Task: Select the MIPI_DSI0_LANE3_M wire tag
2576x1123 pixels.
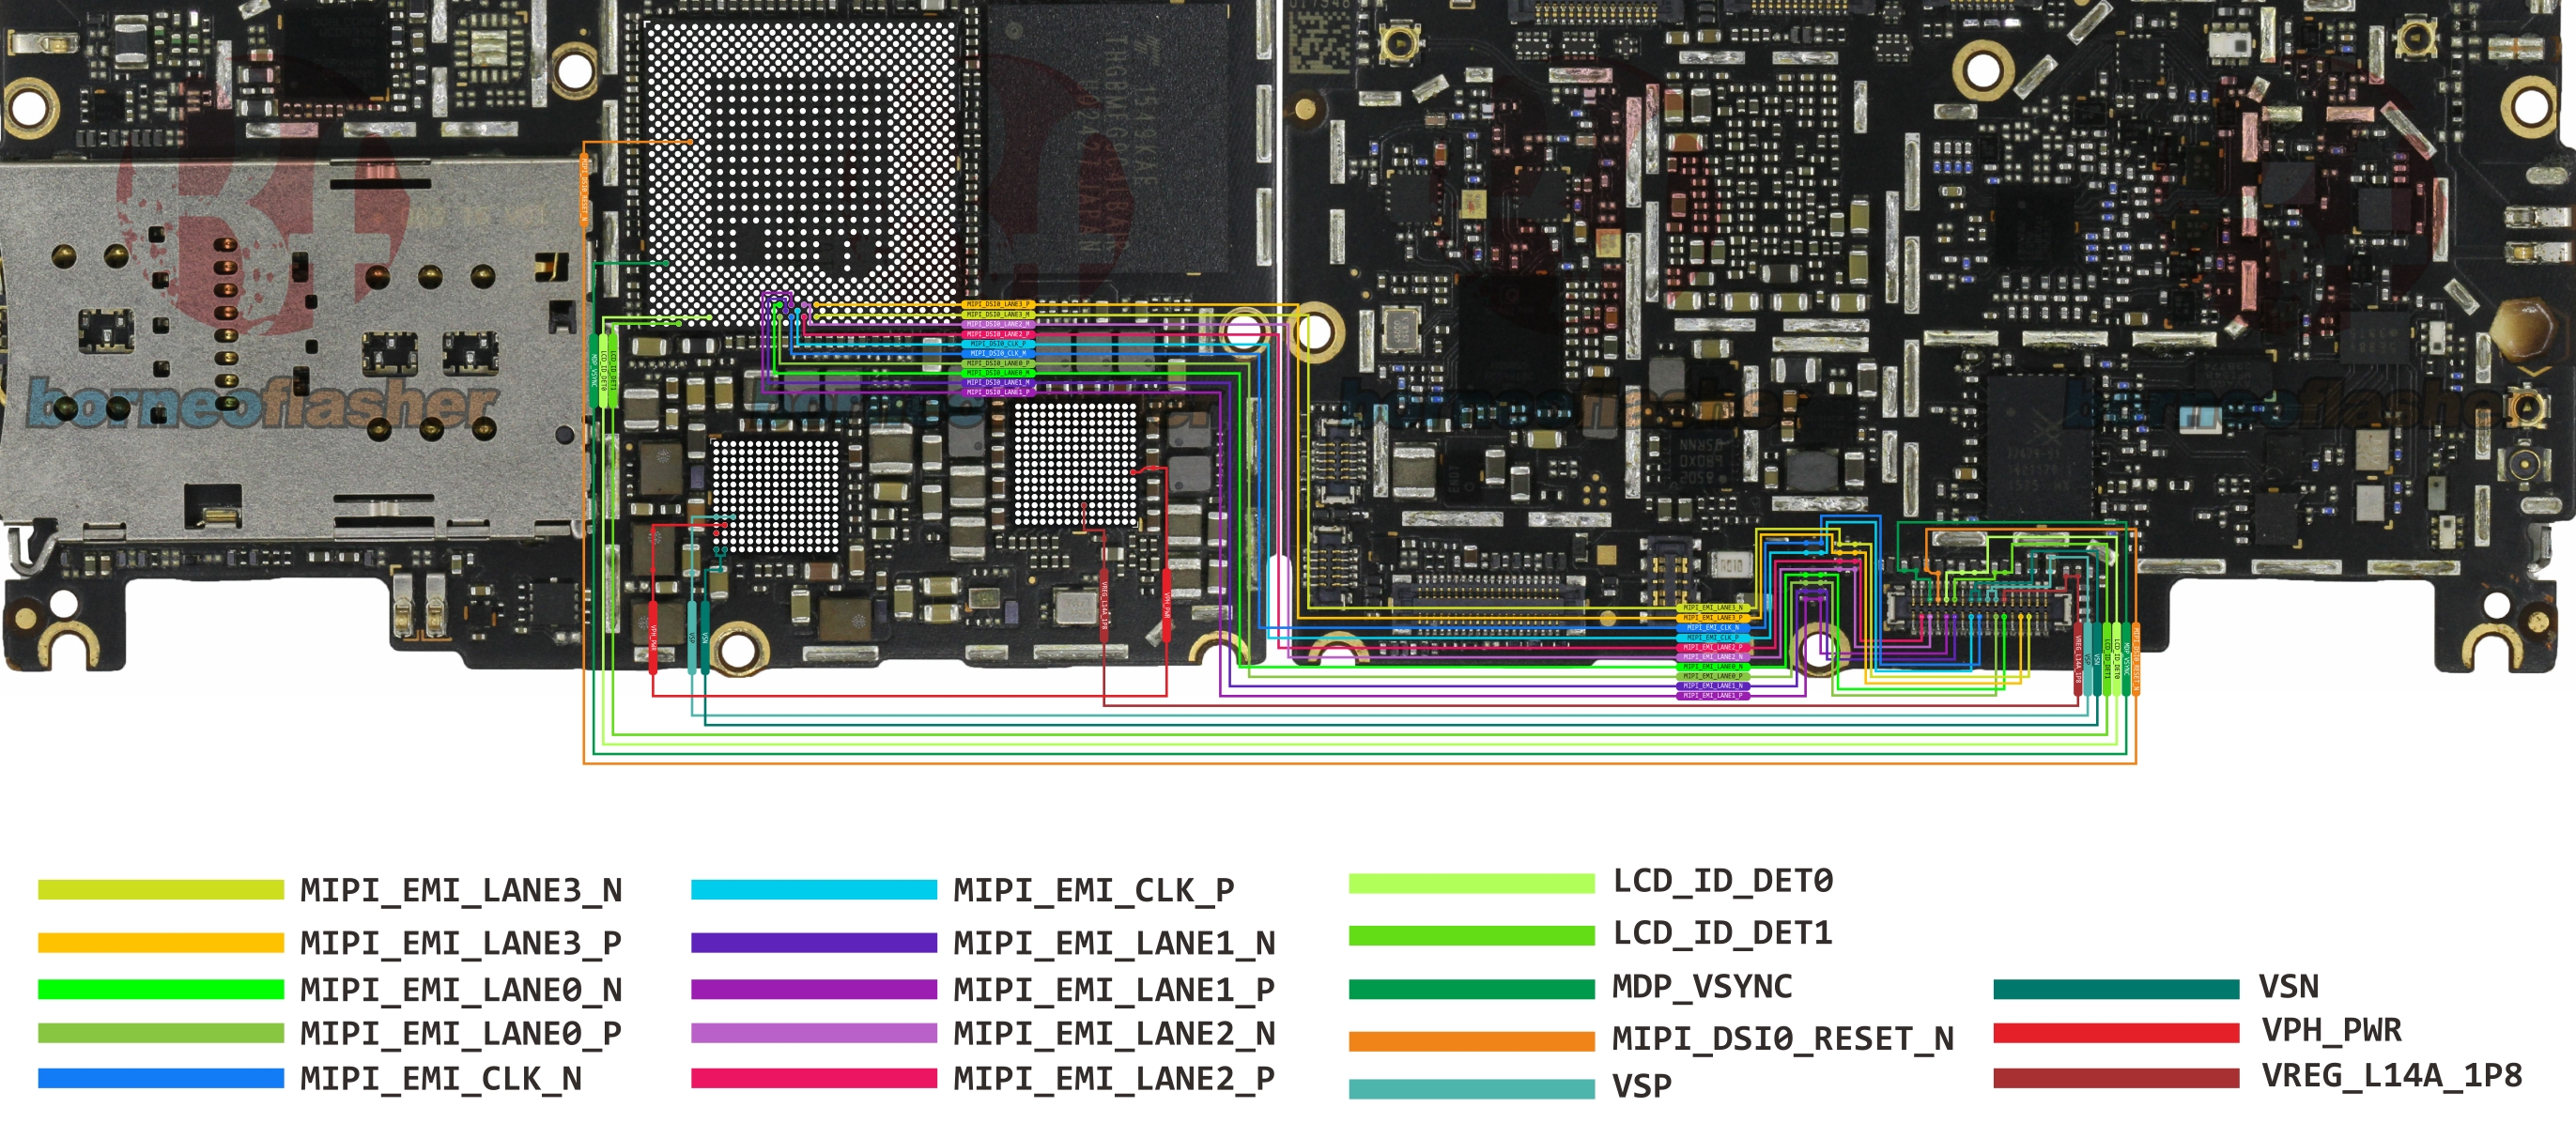Action: 999,315
